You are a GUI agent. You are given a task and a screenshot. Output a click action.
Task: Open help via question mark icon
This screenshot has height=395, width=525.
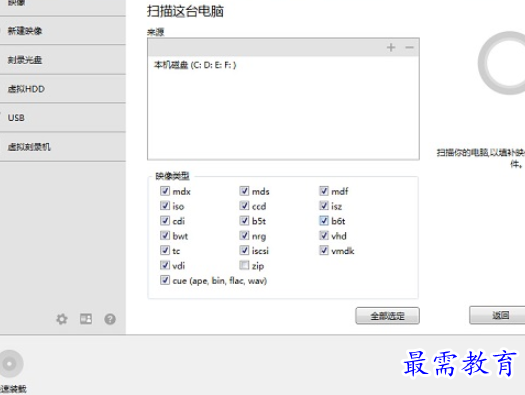click(110, 319)
